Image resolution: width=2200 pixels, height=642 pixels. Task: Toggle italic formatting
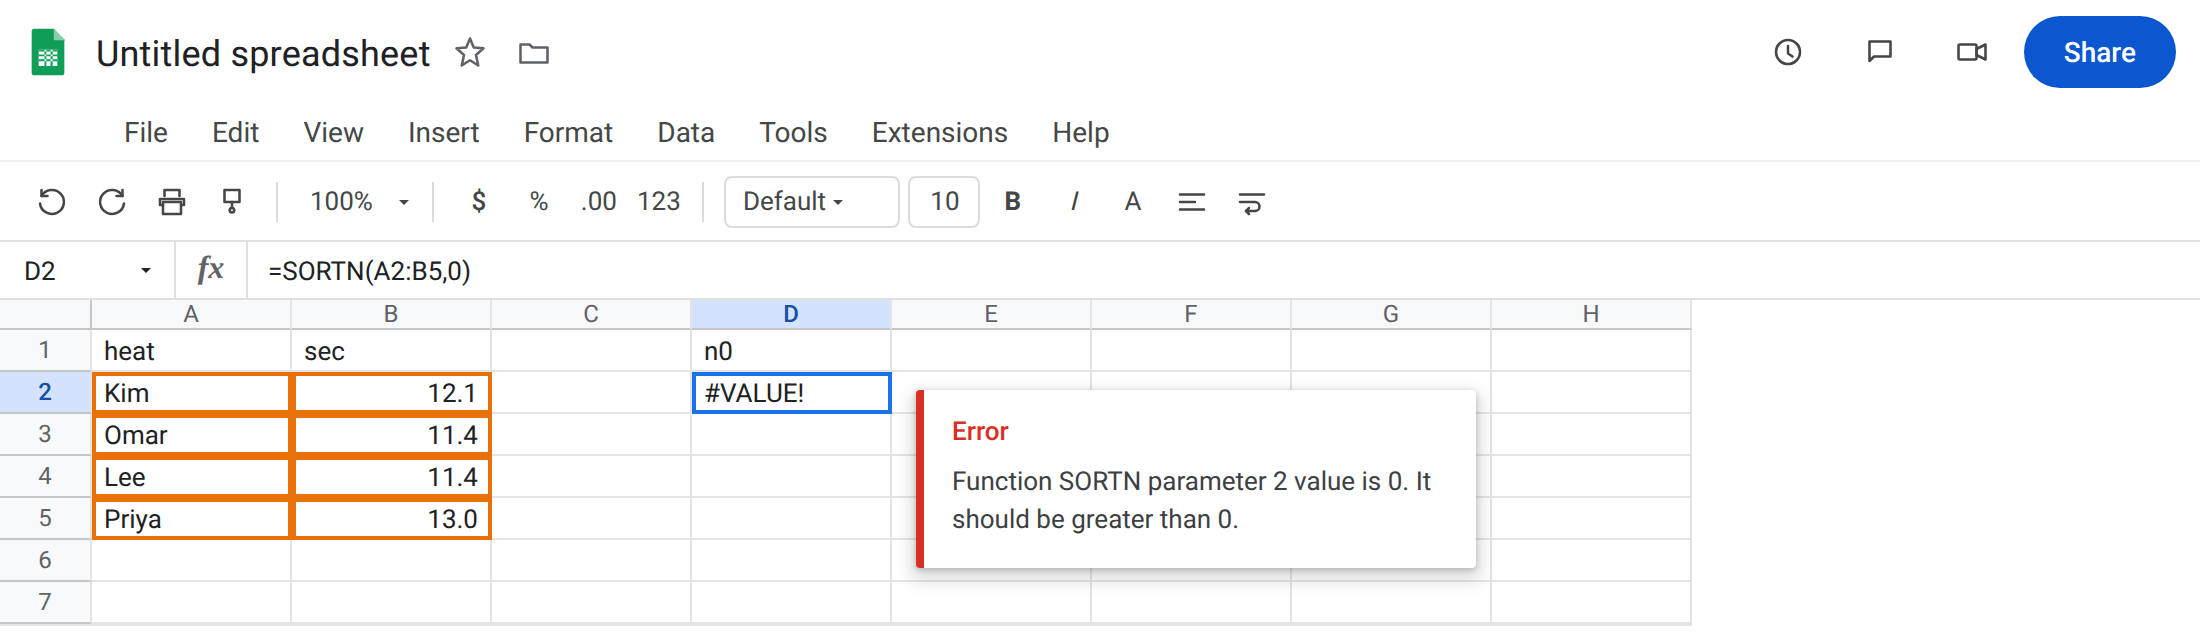pos(1074,202)
